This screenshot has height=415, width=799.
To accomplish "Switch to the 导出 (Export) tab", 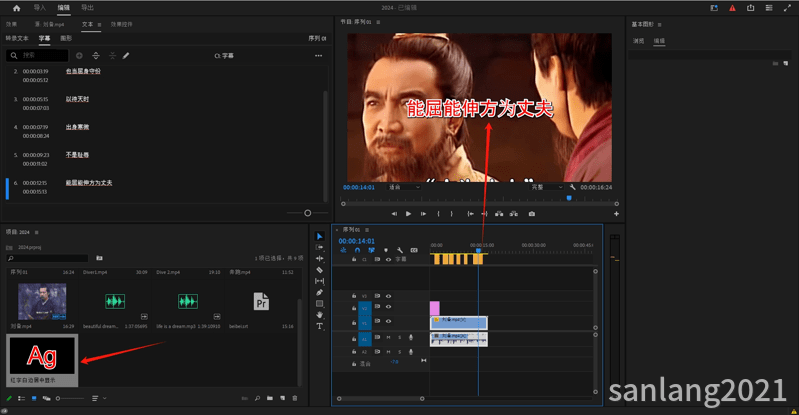I will [88, 8].
